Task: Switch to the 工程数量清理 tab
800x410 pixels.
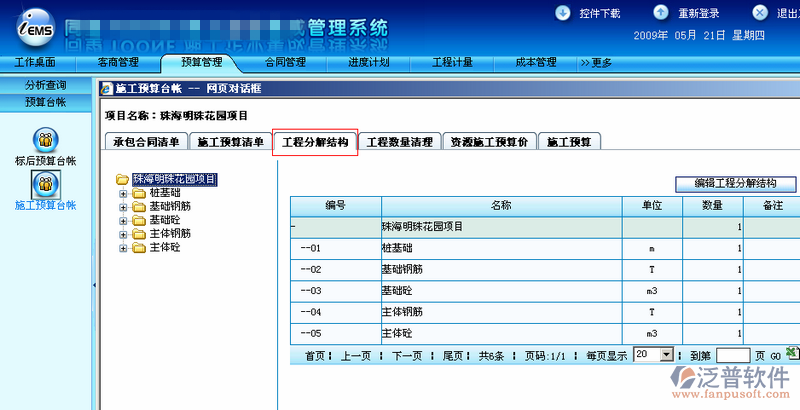Action: click(x=399, y=142)
